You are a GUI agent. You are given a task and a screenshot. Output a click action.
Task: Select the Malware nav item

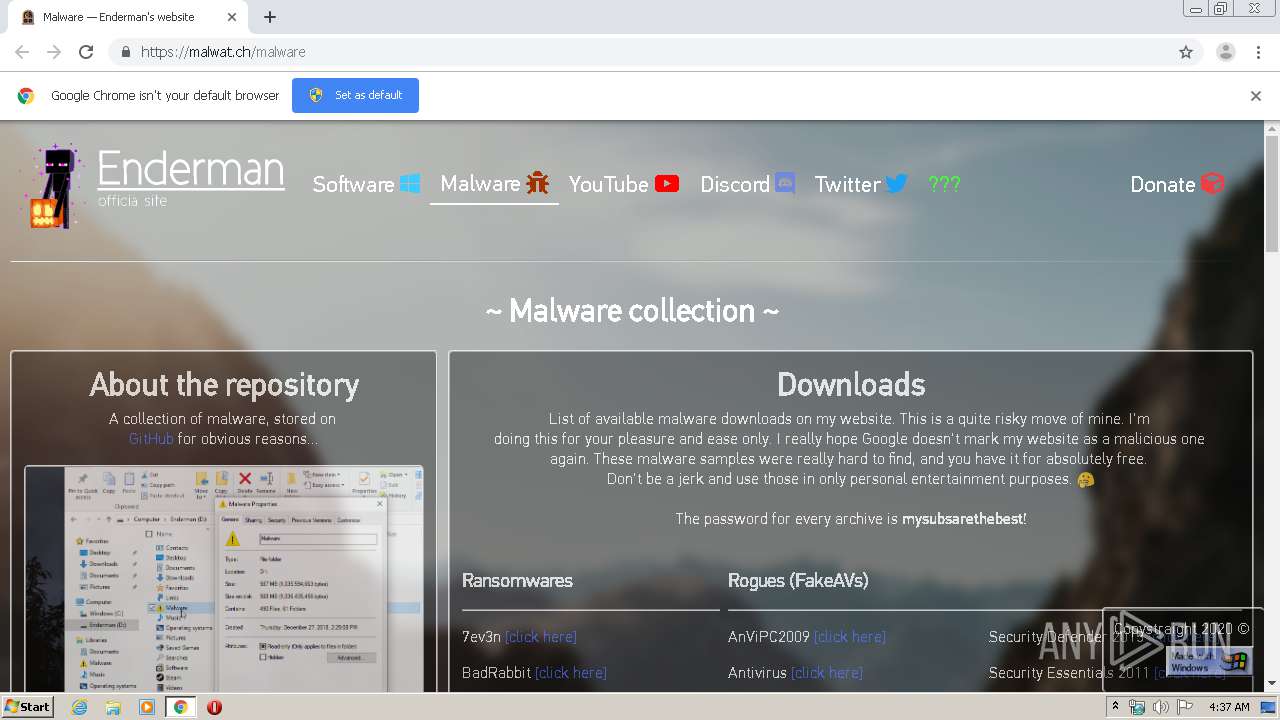pos(494,184)
